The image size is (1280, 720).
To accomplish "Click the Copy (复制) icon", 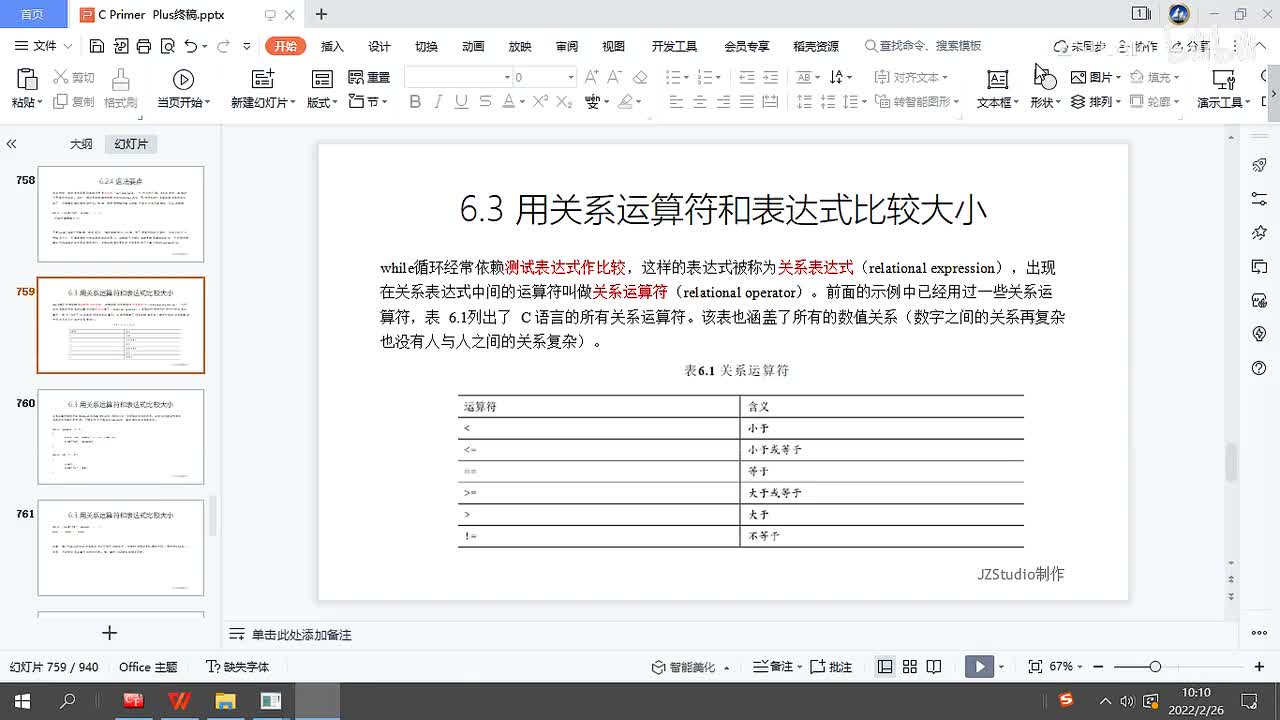I will point(60,102).
